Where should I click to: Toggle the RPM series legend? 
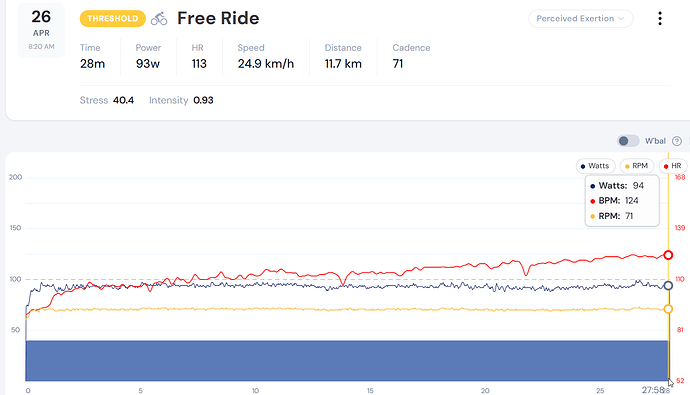coord(637,166)
